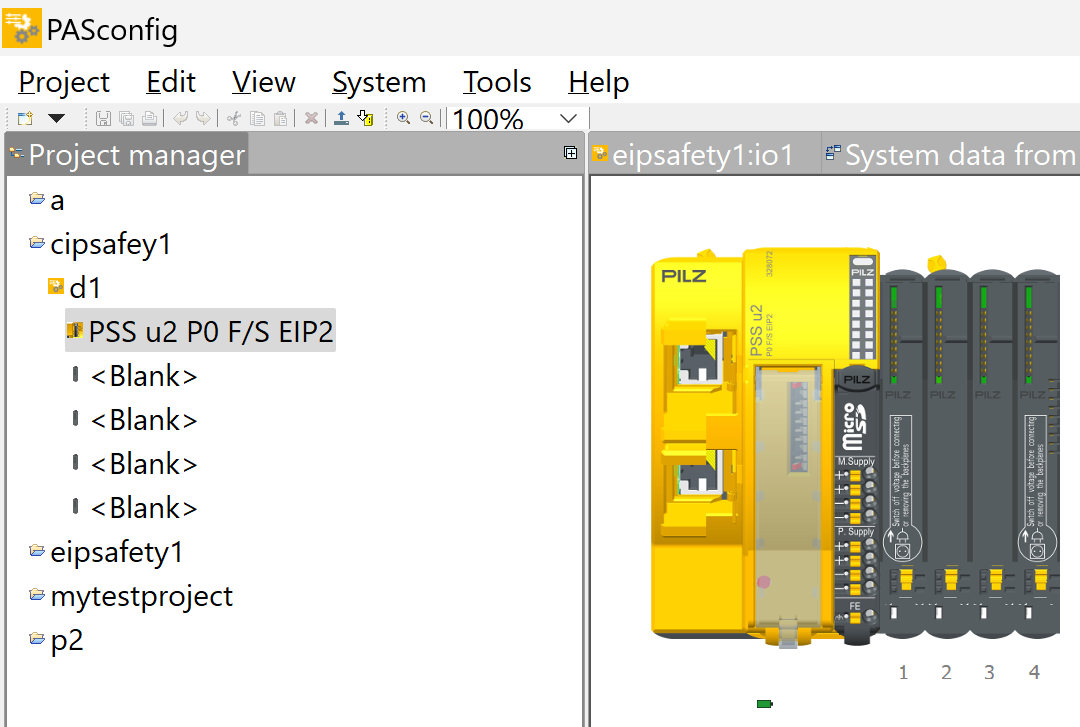Image resolution: width=1080 pixels, height=727 pixels.
Task: Click the p2 folder icon in tree
Action: [x=37, y=639]
